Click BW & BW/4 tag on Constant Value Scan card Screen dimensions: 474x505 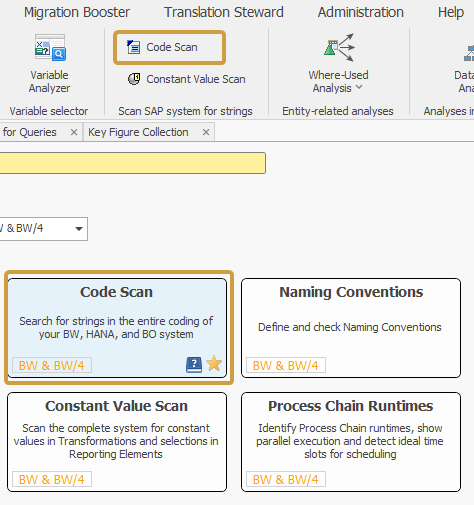[52, 479]
